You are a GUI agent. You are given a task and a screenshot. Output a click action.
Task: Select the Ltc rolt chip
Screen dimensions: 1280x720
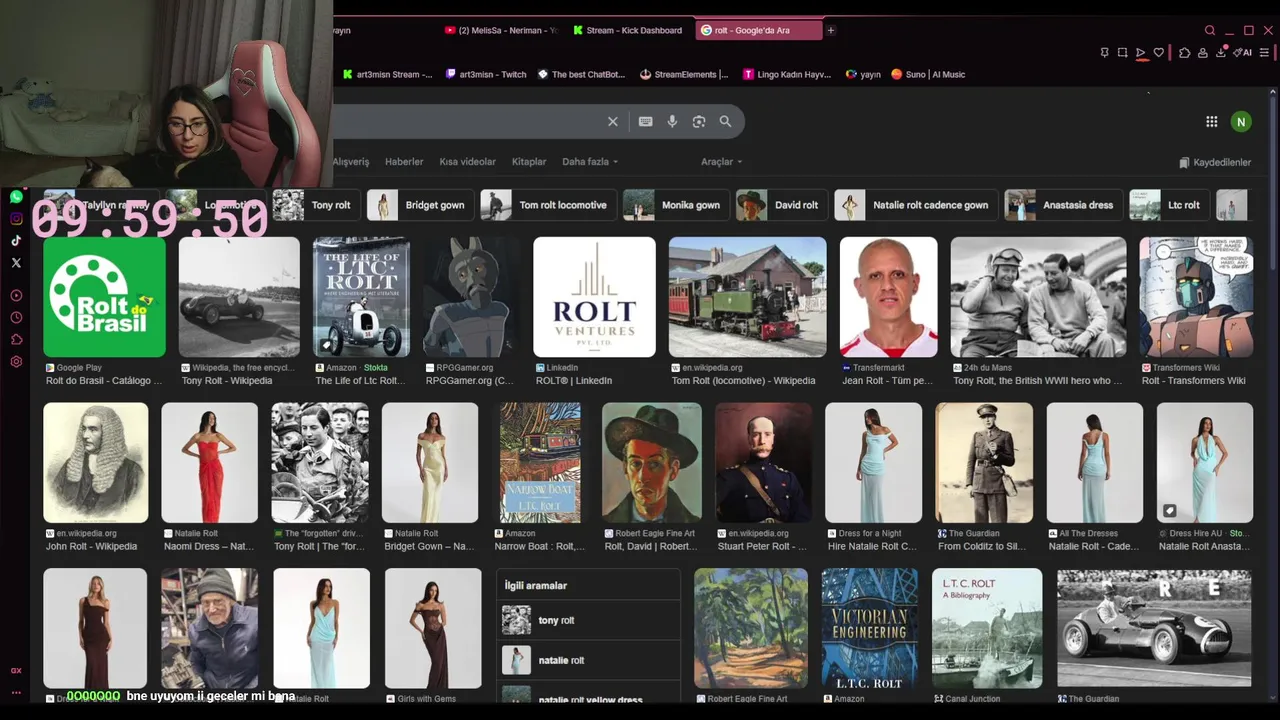point(1169,205)
